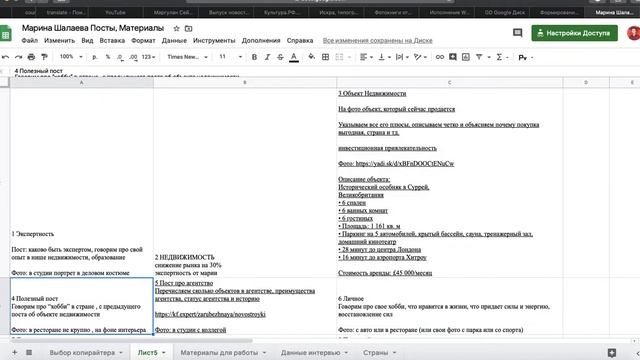Open the 123 number format dropdown
The height and width of the screenshot is (360, 640).
click(149, 57)
